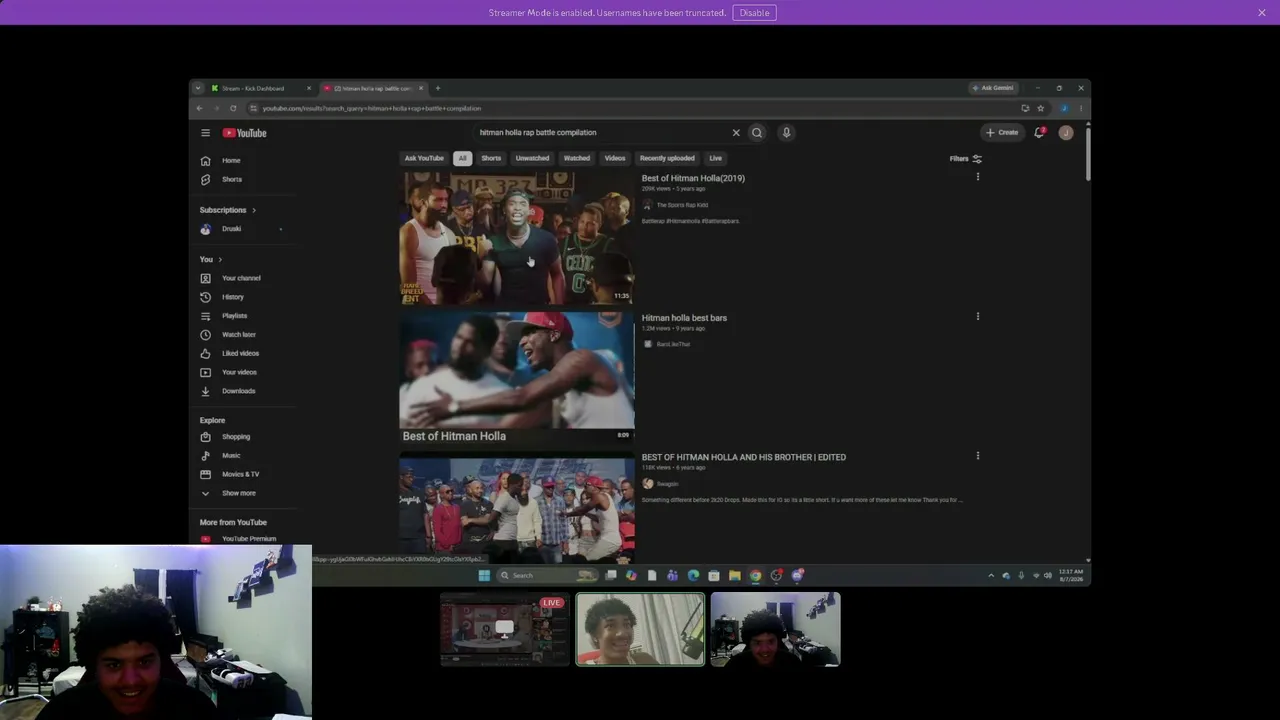Open a new browser tab
Viewport: 1280px width, 720px height.
[x=437, y=88]
